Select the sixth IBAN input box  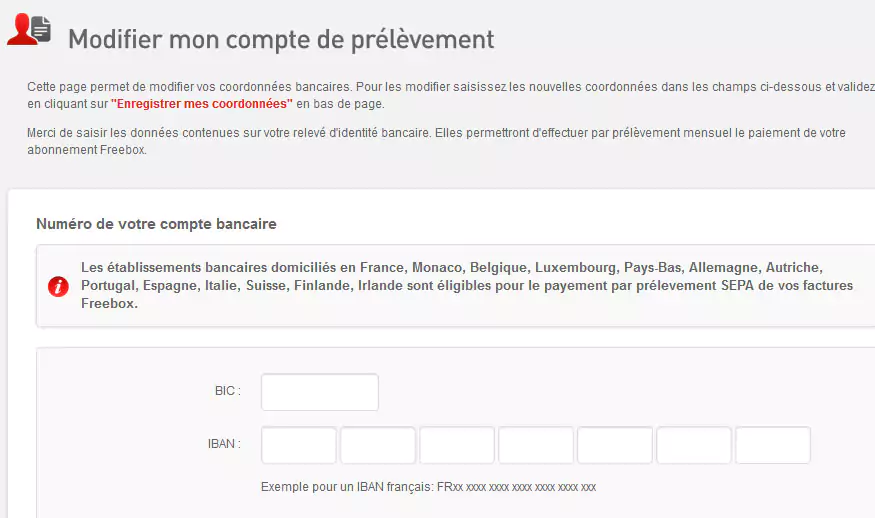[694, 445]
